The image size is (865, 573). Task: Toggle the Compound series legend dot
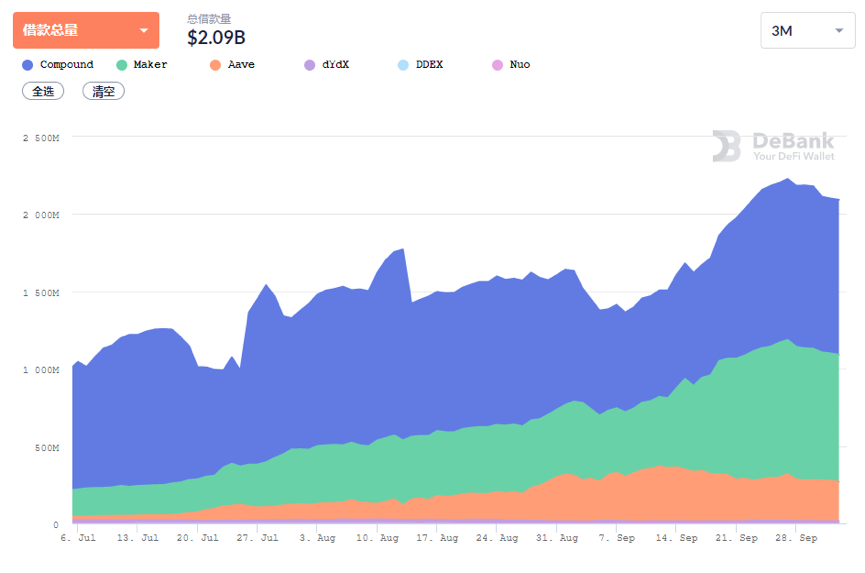click(x=28, y=65)
